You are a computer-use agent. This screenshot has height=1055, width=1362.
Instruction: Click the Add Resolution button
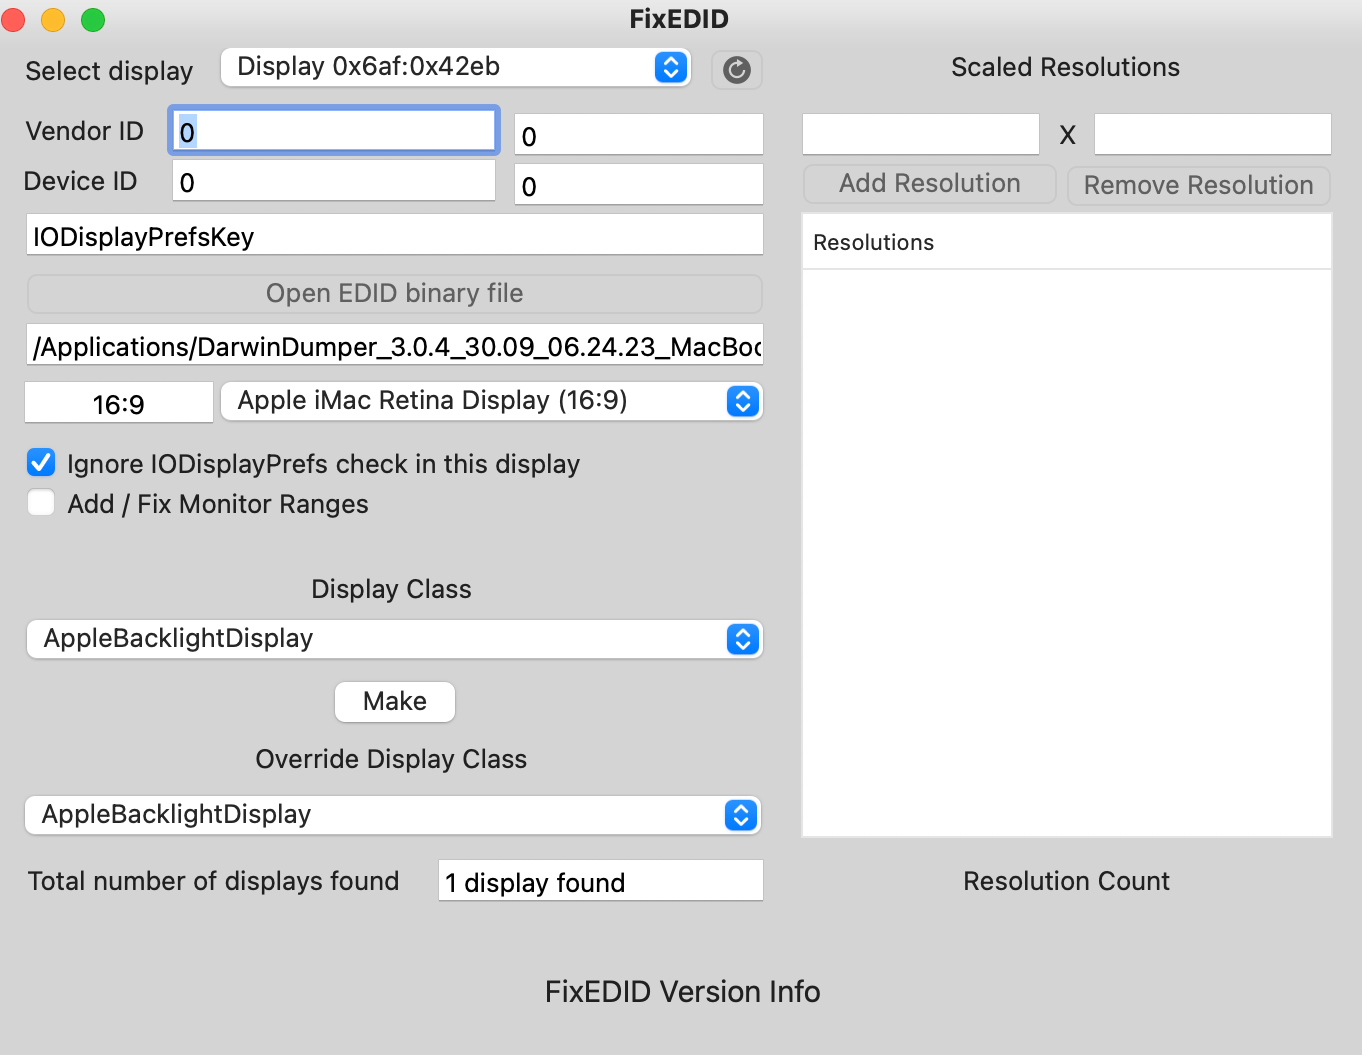click(x=929, y=184)
